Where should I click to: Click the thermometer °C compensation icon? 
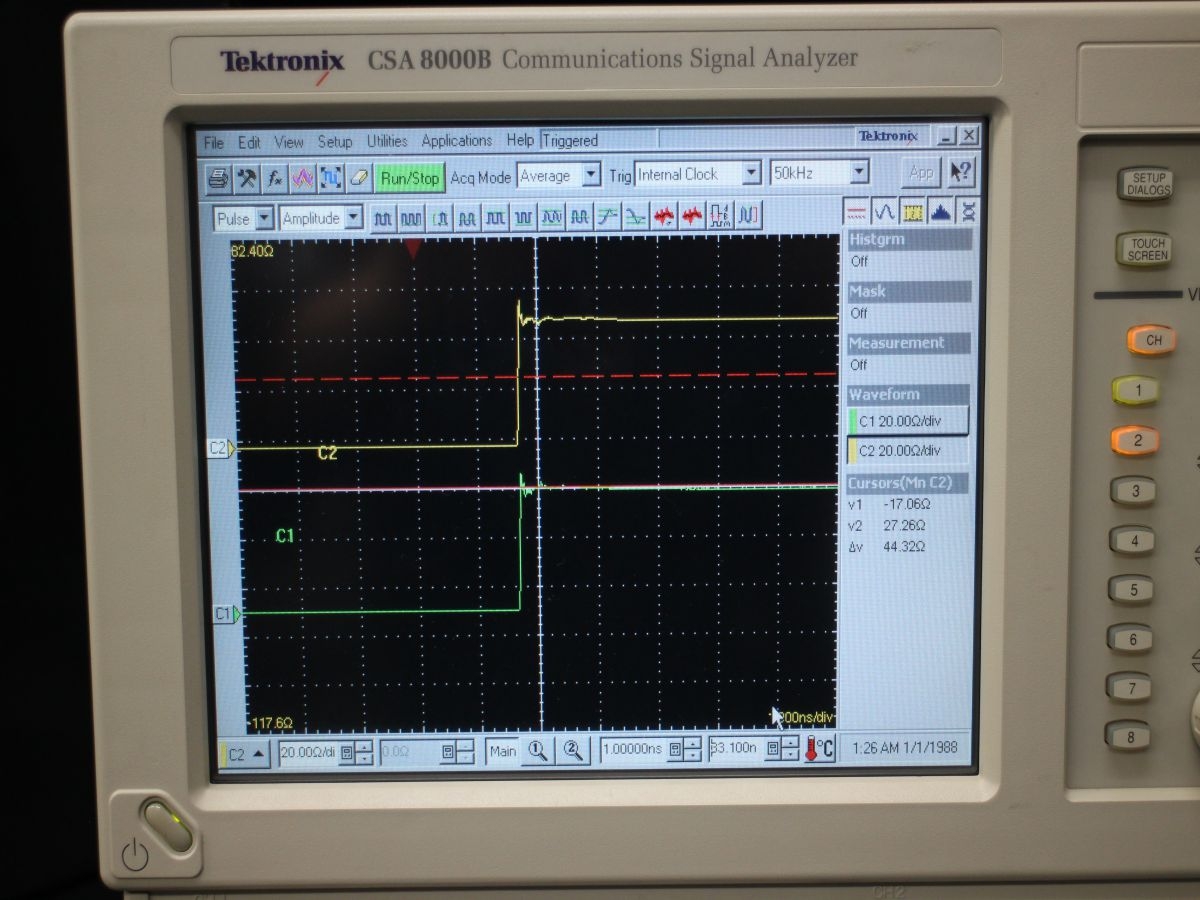(x=819, y=747)
